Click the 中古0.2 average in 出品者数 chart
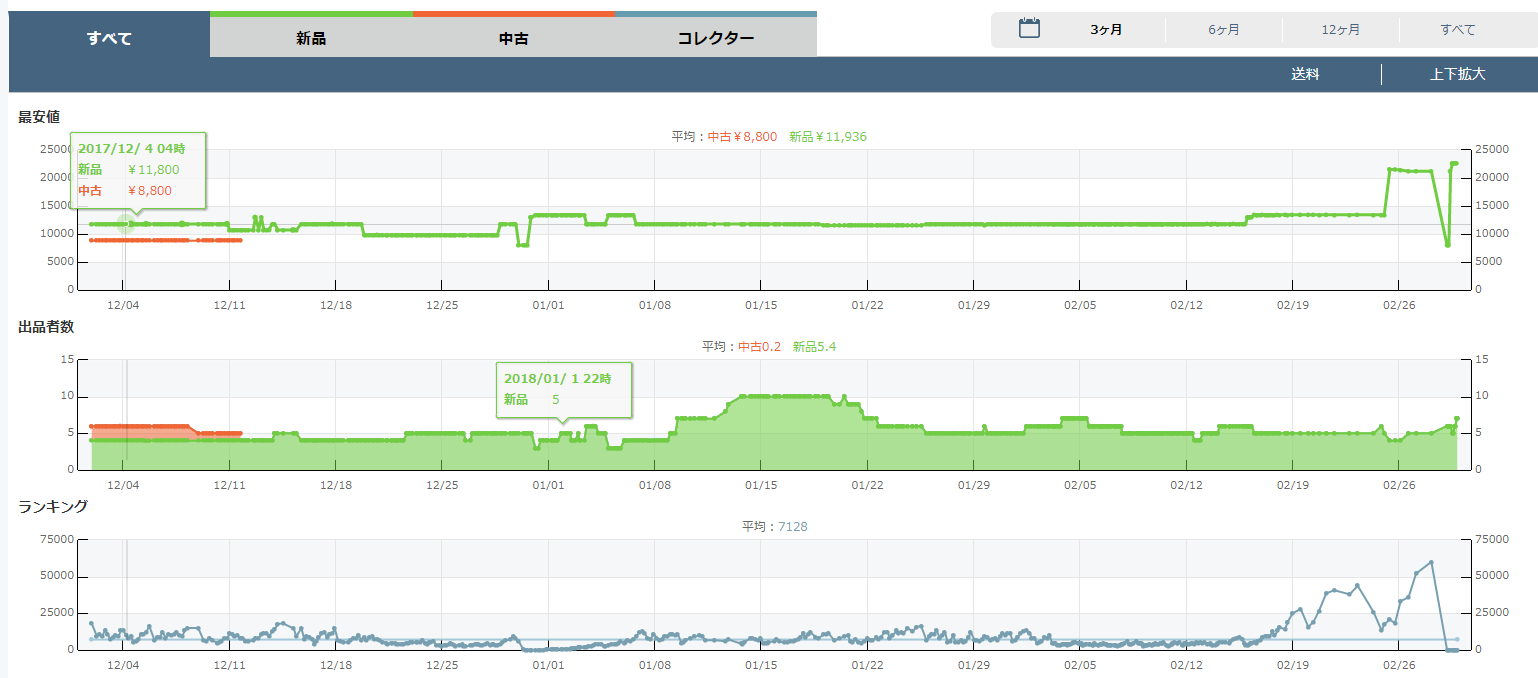1538x678 pixels. pos(760,346)
